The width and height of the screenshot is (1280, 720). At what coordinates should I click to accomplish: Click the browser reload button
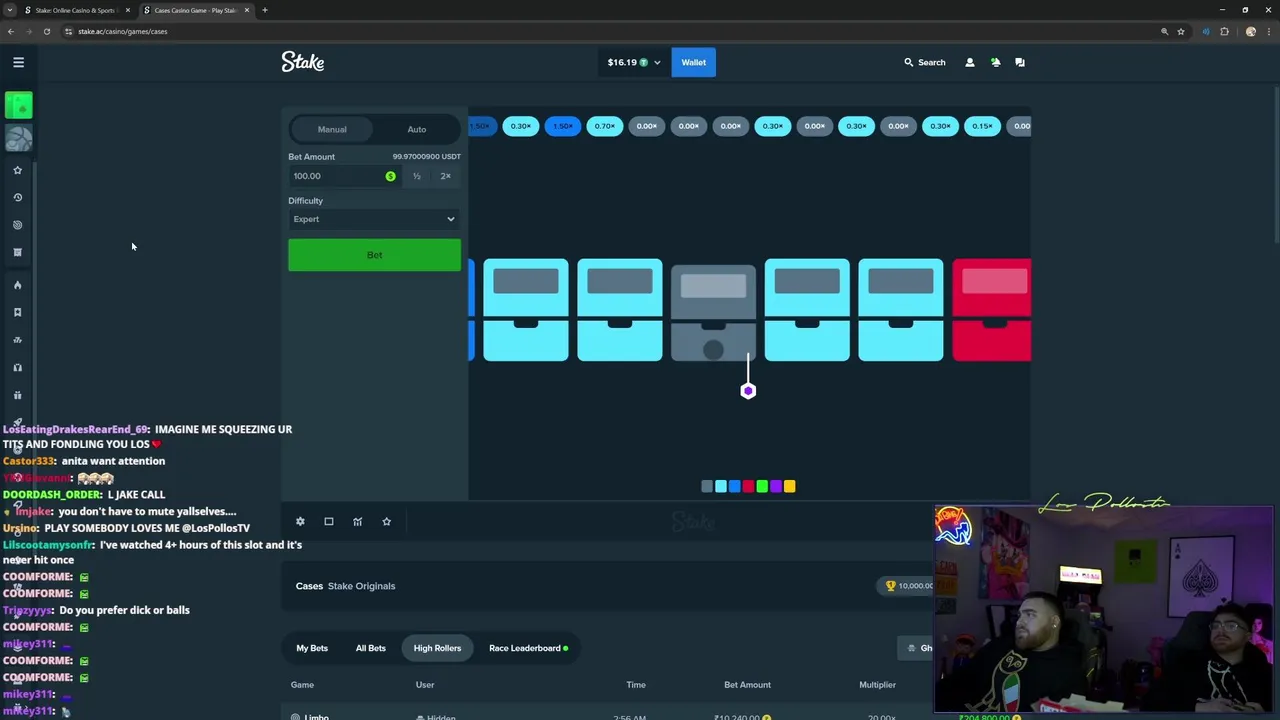coord(46,31)
